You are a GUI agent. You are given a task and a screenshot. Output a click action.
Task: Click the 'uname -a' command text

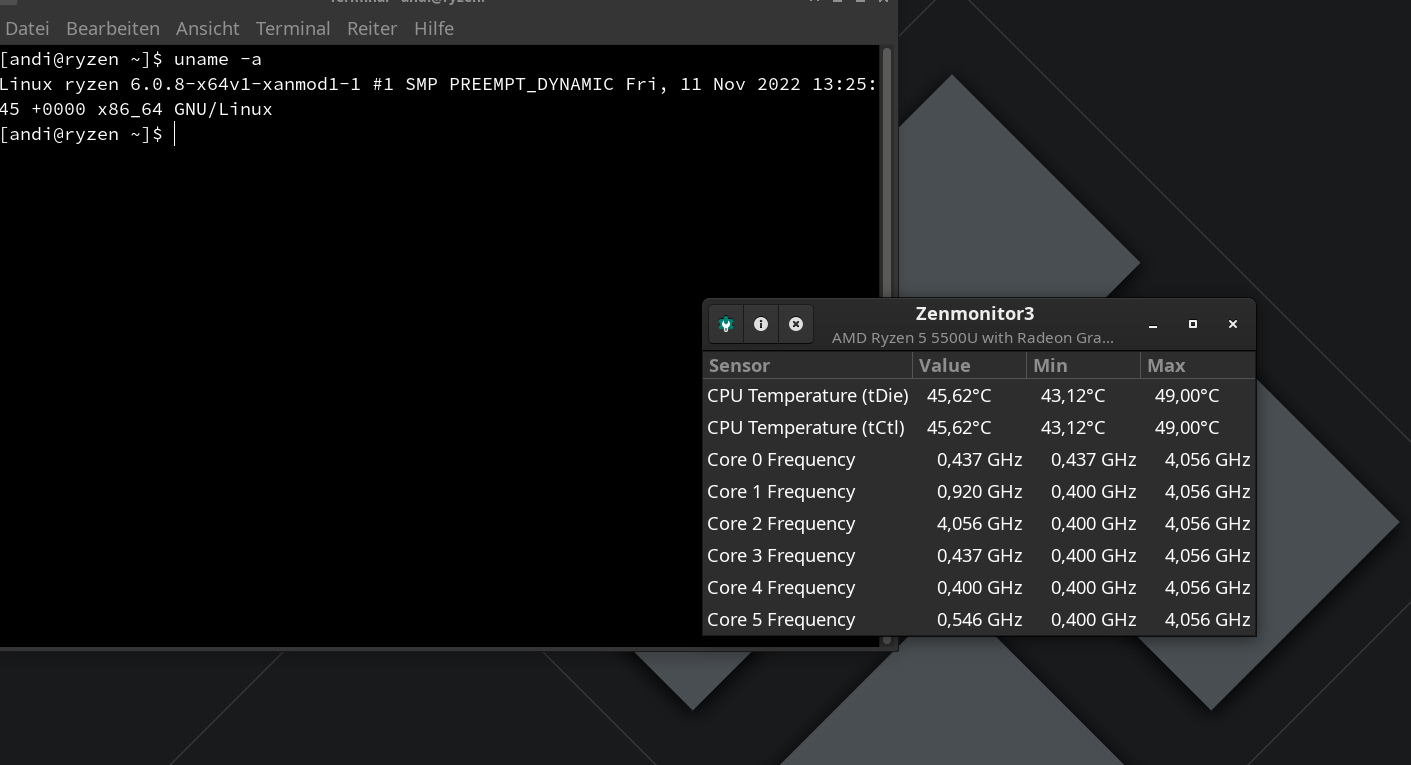click(x=218, y=59)
